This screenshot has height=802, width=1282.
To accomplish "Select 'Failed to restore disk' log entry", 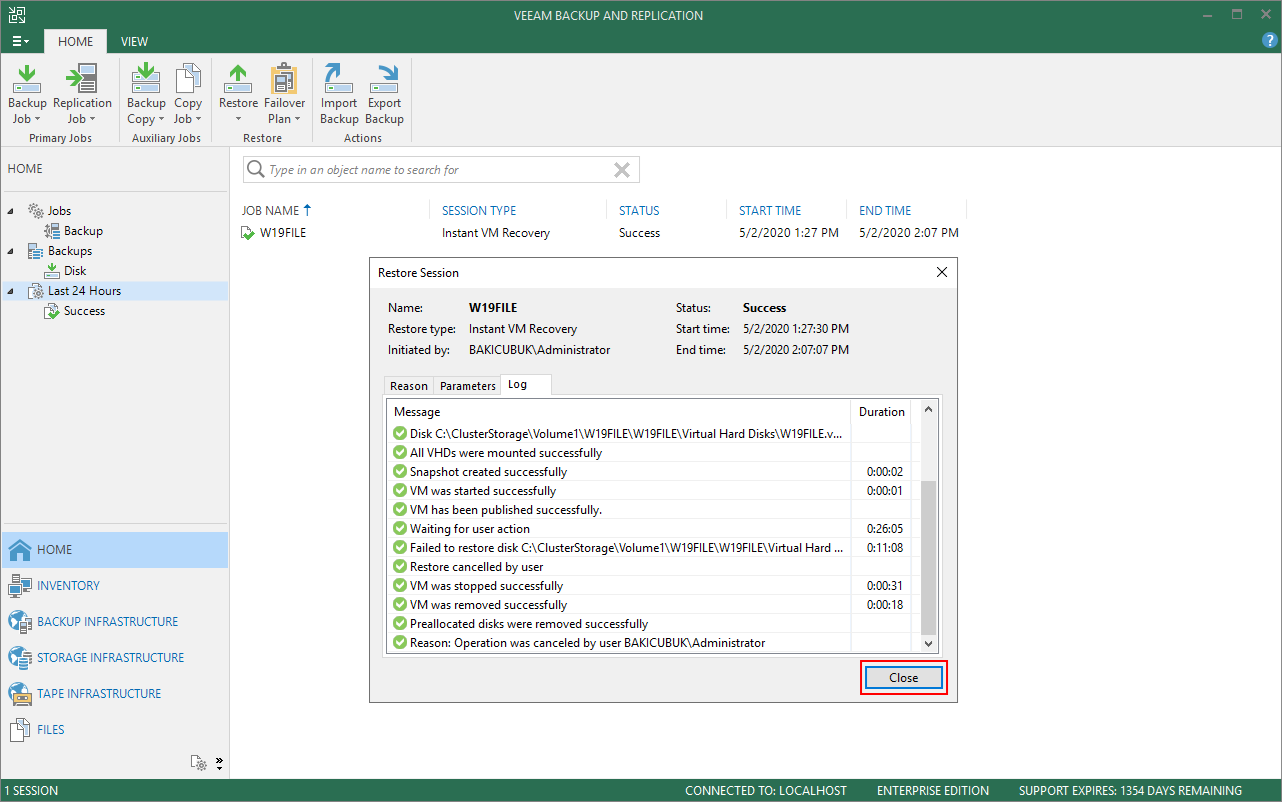I will click(x=650, y=548).
